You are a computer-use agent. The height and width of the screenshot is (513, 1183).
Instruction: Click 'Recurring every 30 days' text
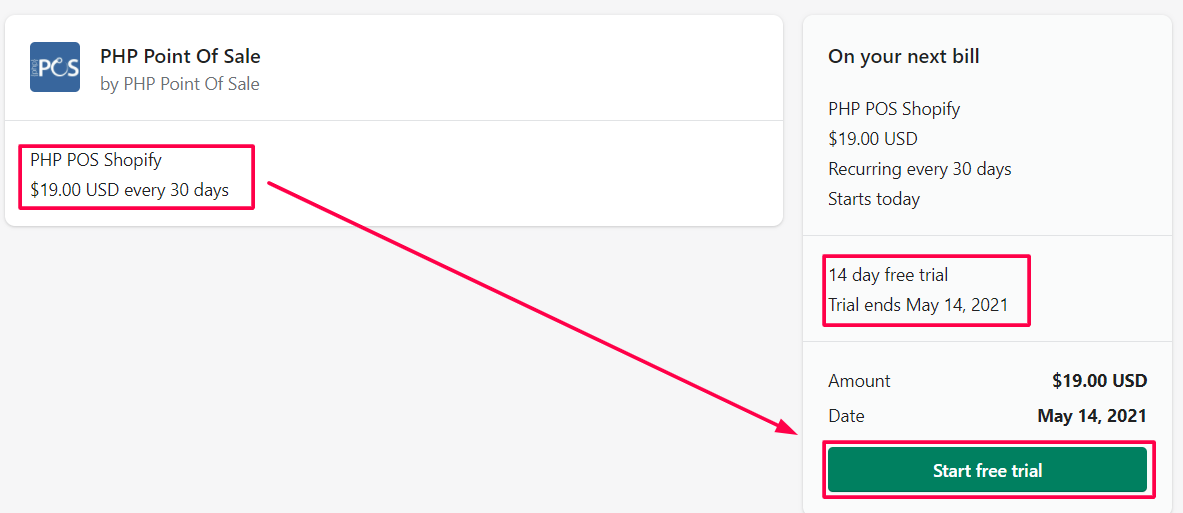coord(920,169)
